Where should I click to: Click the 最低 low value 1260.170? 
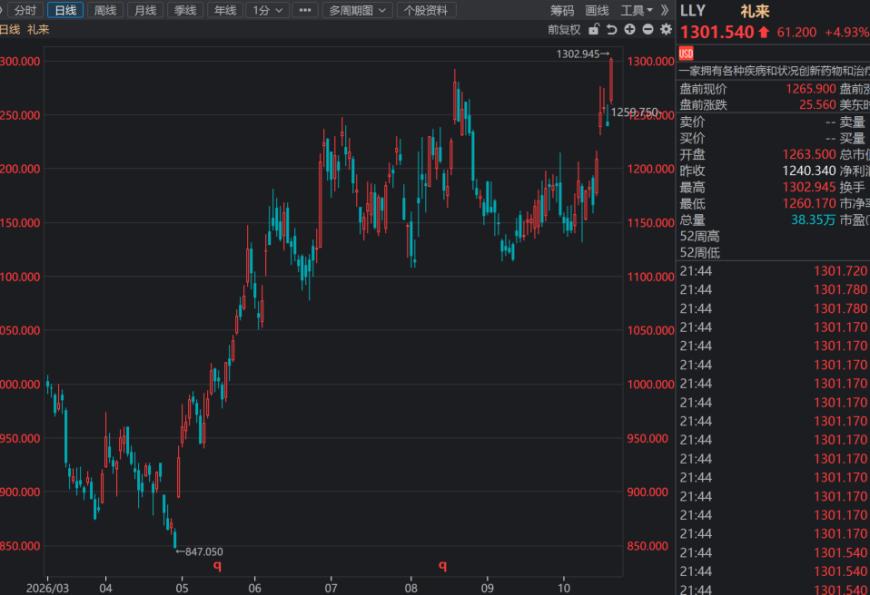click(808, 204)
